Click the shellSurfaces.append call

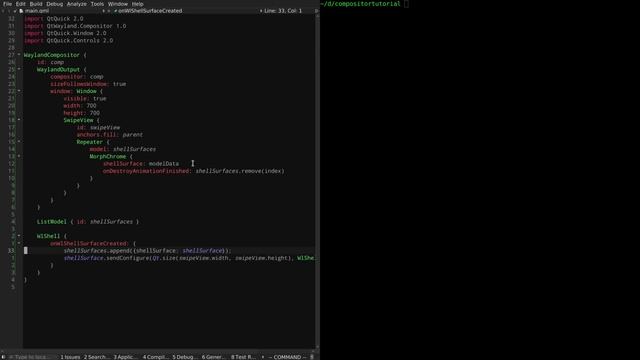tap(147, 250)
